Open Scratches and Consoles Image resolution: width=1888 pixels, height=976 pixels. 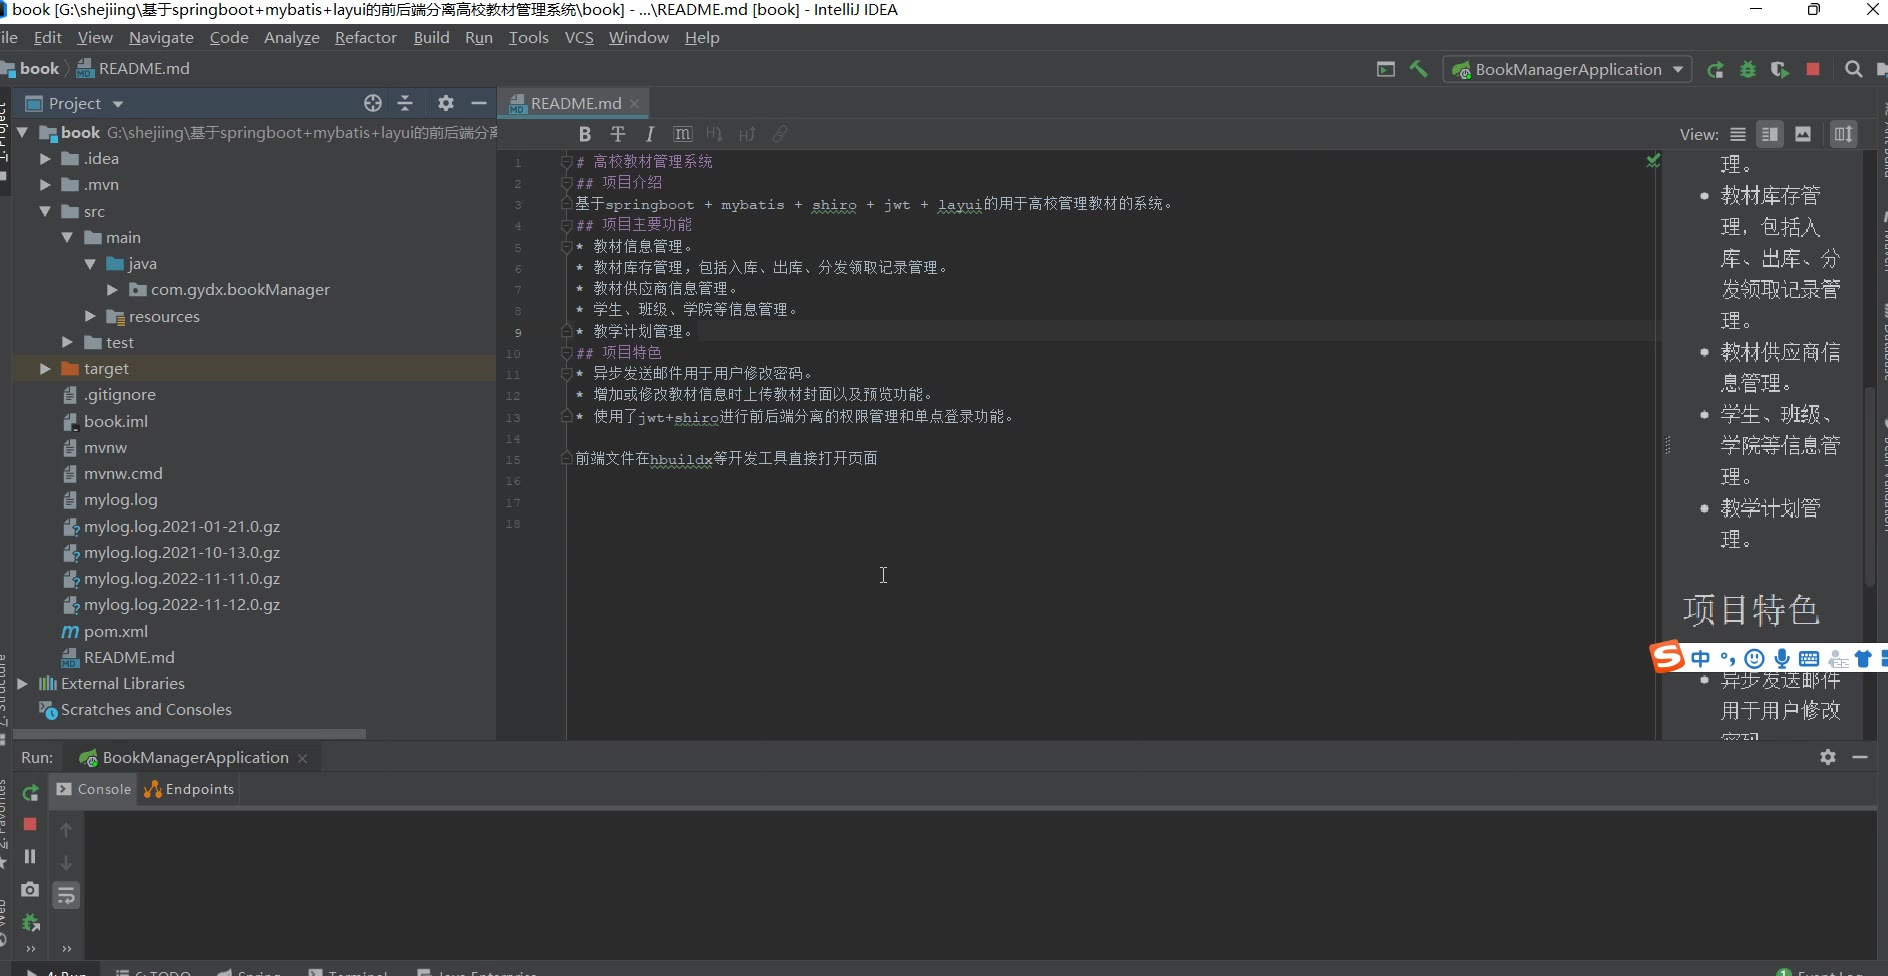tap(135, 710)
